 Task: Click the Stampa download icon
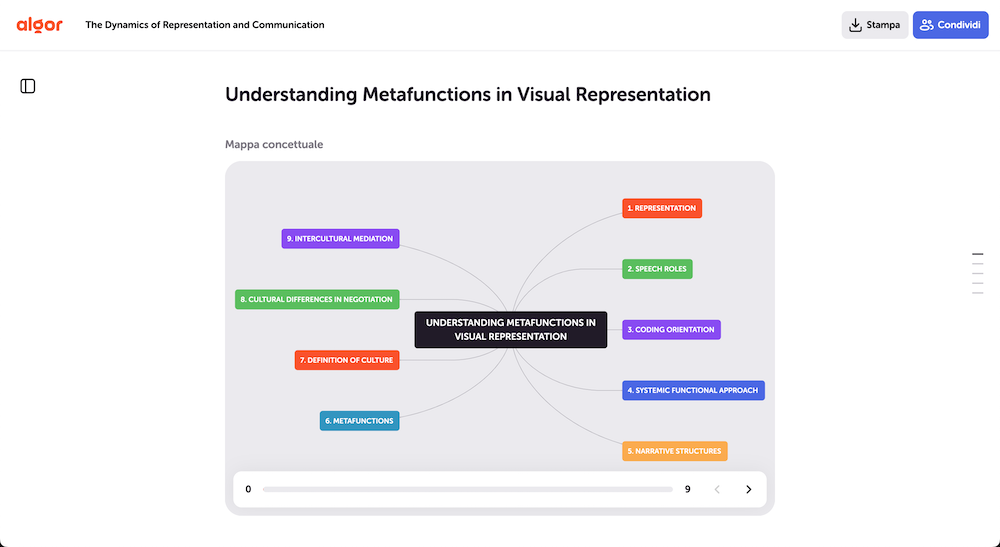click(855, 25)
